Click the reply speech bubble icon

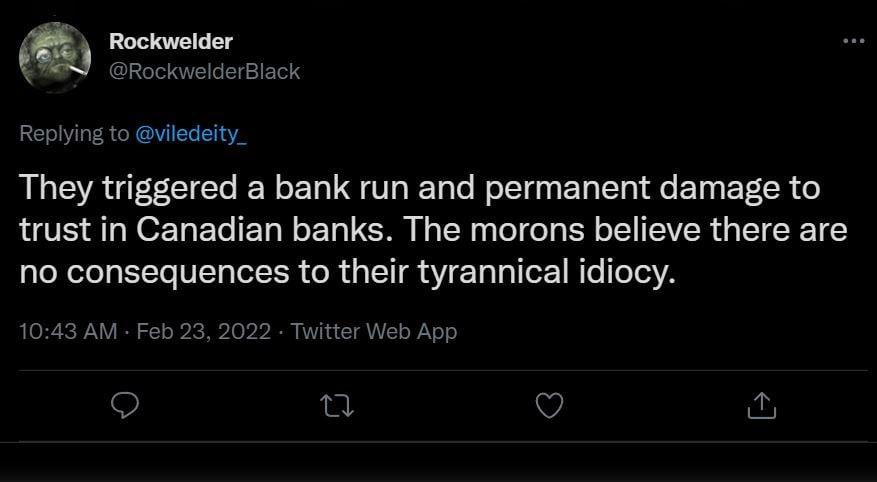124,405
